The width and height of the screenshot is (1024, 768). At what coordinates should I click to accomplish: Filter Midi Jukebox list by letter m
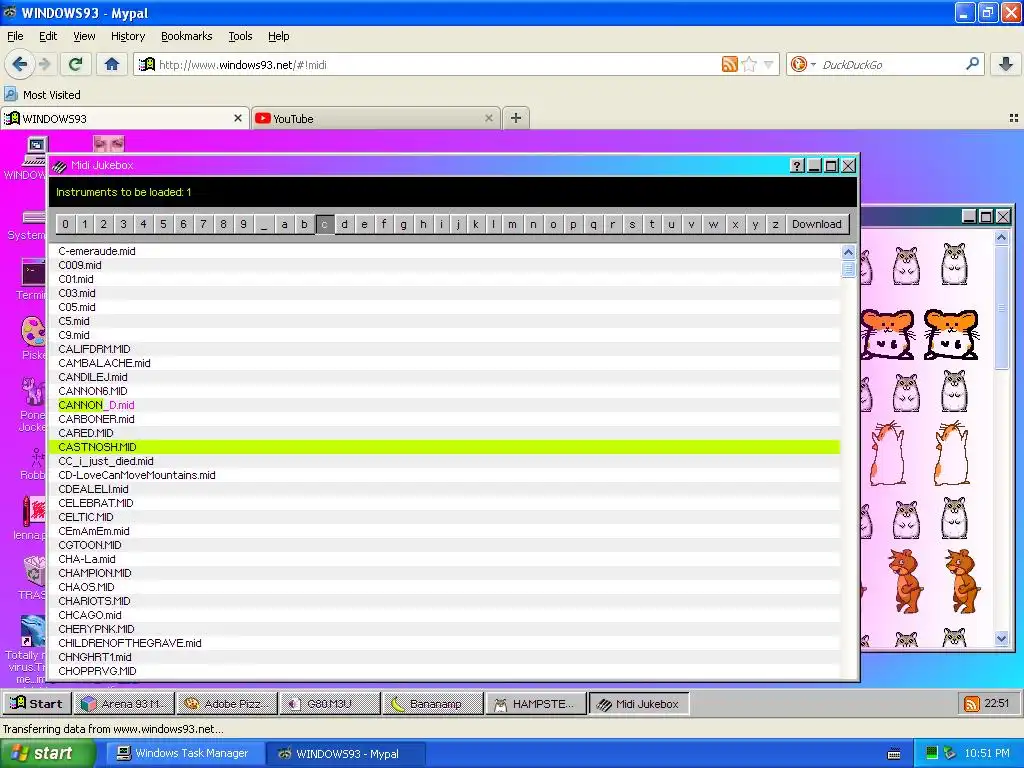tap(512, 224)
